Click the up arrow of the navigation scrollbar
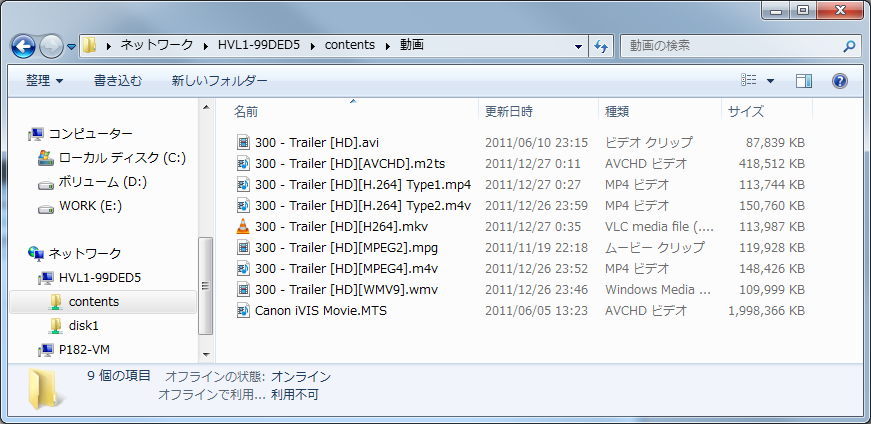Screen dimensions: 871x424 pos(206,108)
